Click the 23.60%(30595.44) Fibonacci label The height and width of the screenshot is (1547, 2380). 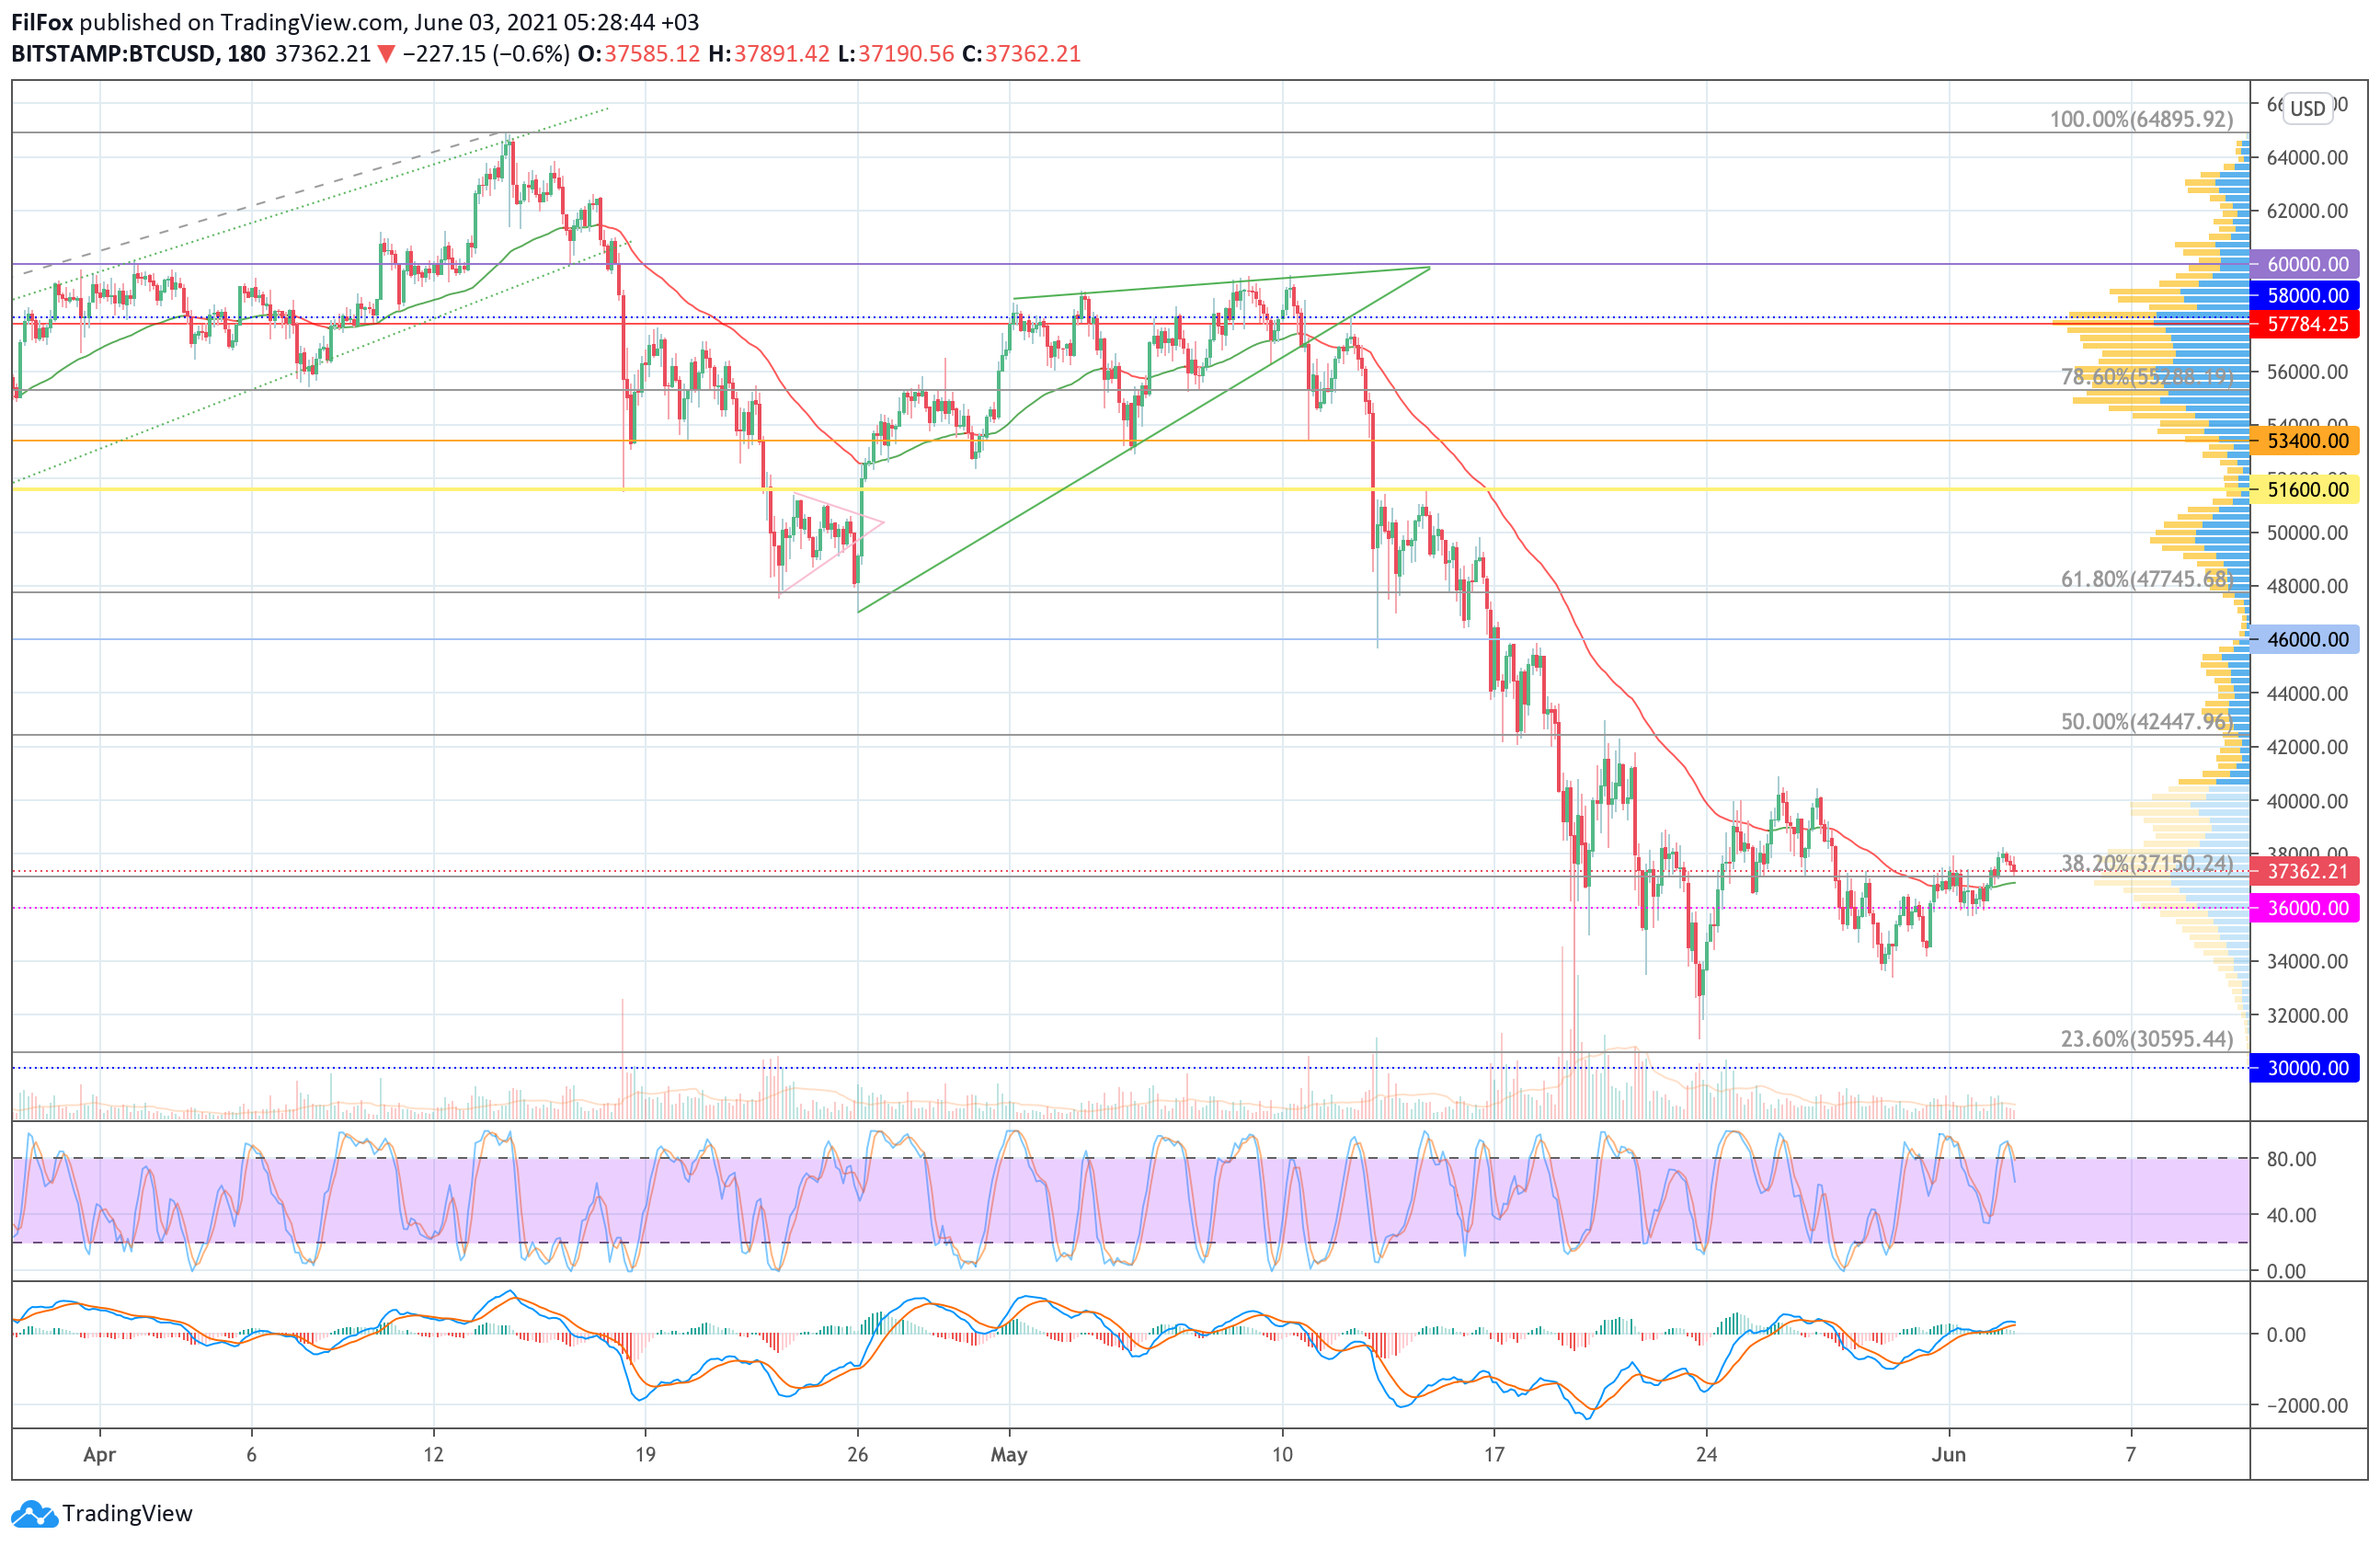point(2146,1039)
